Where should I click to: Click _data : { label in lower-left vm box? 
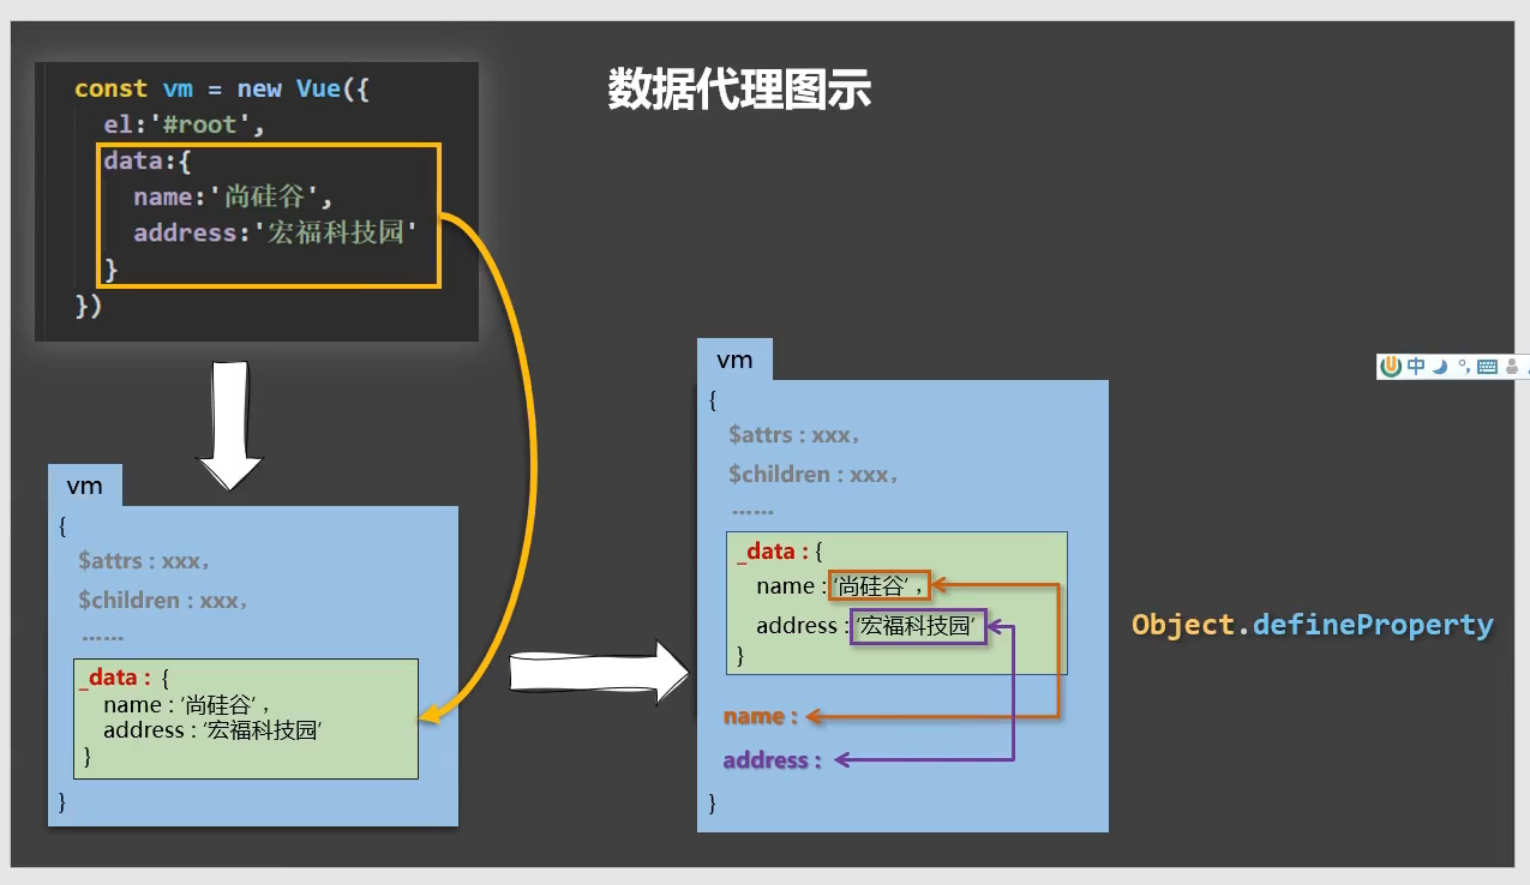124,677
